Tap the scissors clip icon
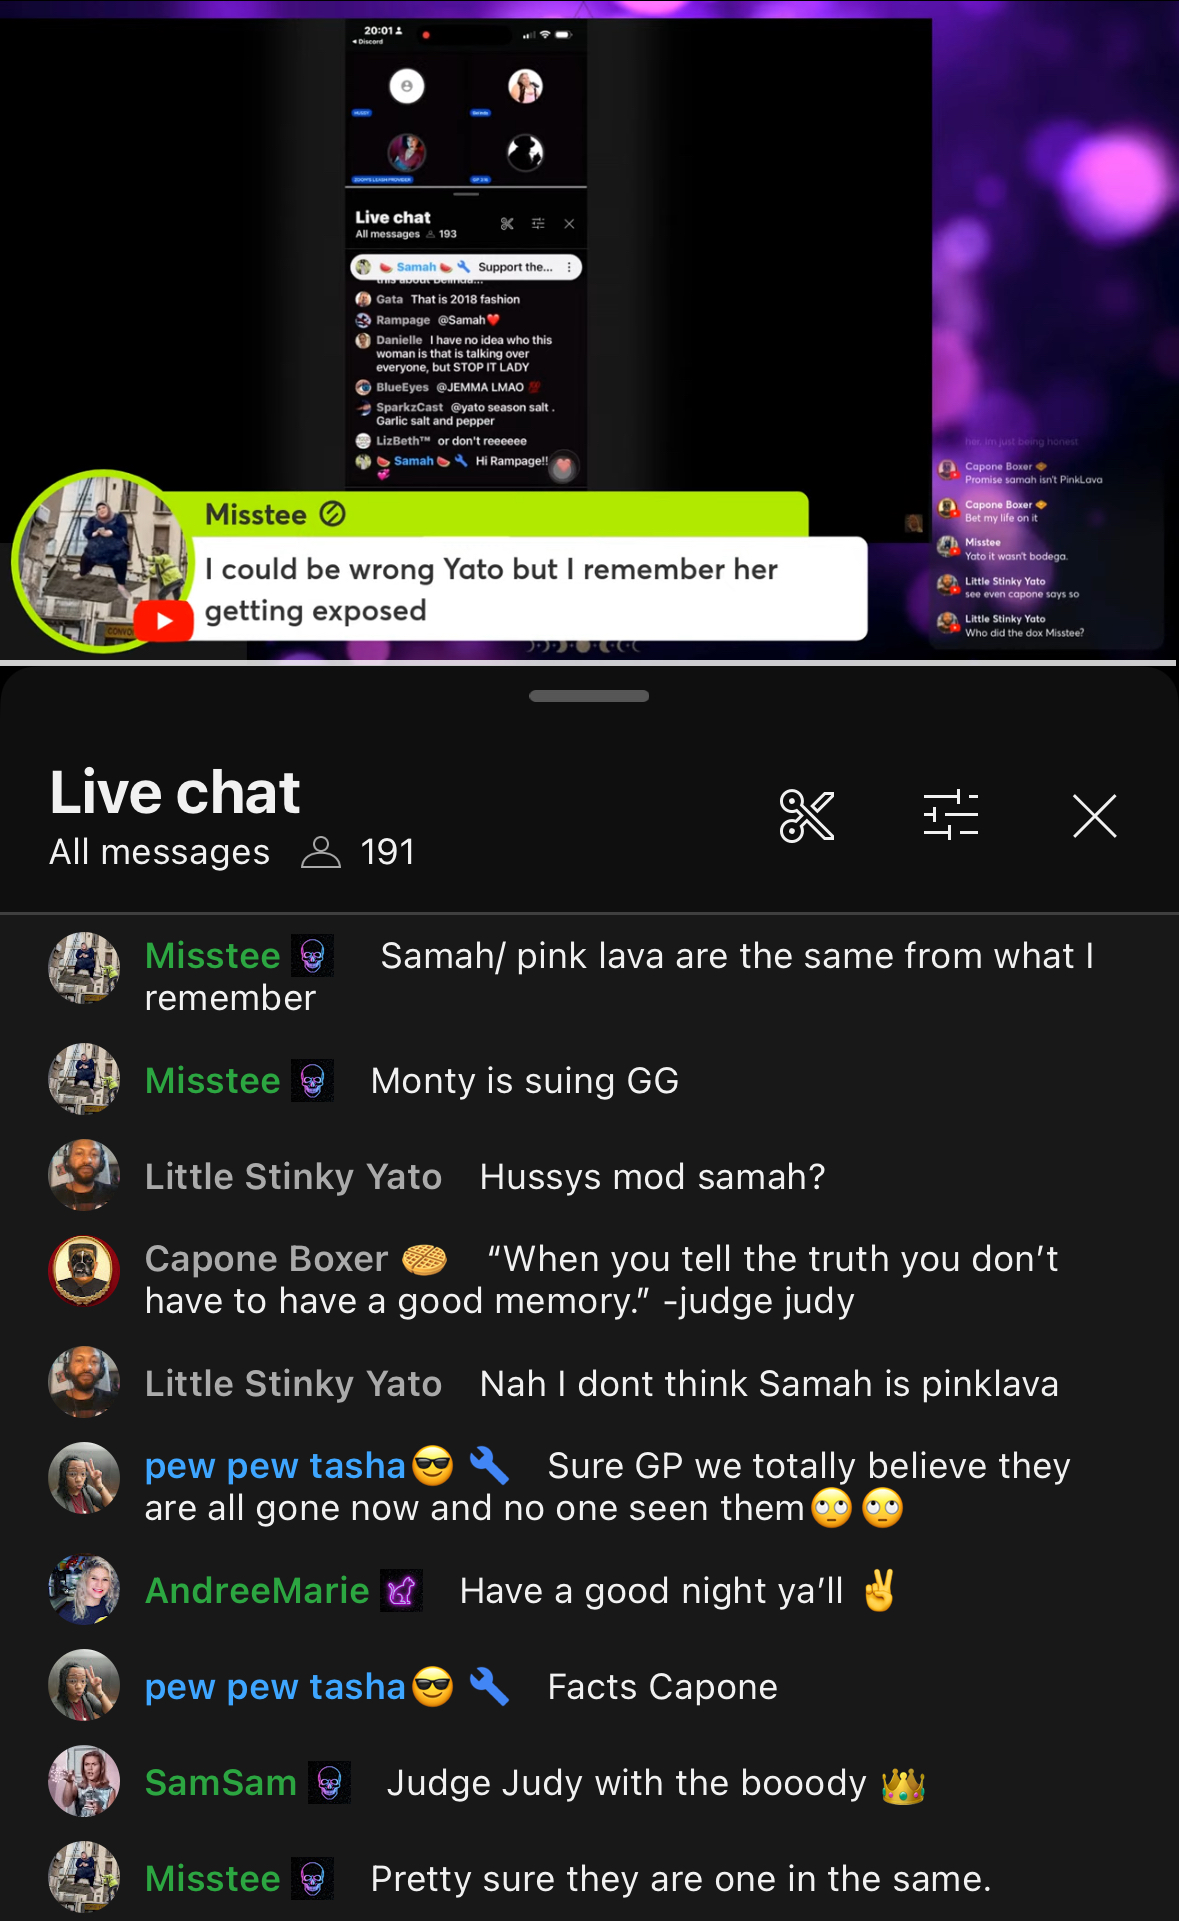 pos(806,816)
